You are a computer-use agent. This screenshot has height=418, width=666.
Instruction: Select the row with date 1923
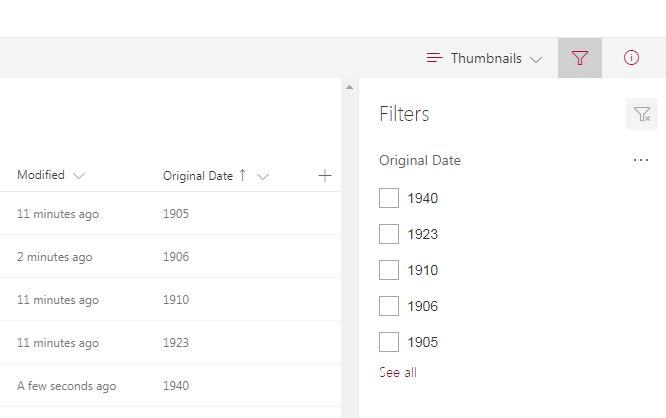pyautogui.click(x=170, y=342)
